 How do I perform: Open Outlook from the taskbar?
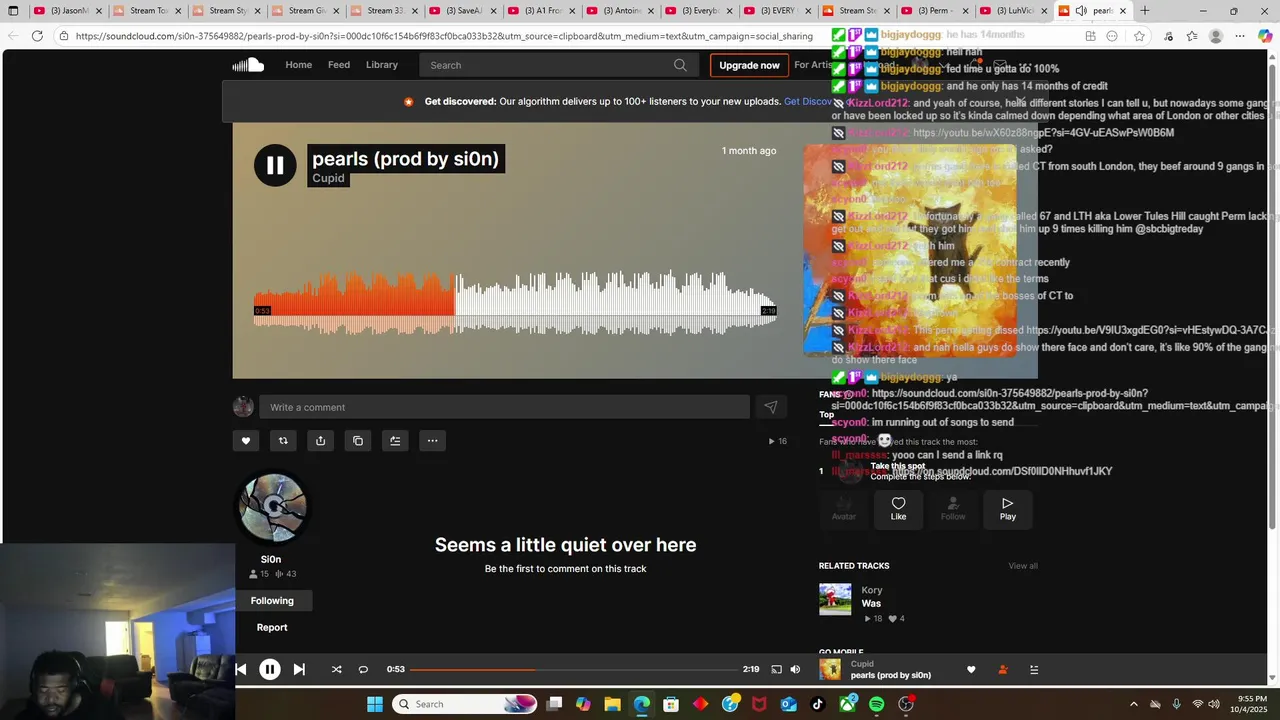click(788, 704)
